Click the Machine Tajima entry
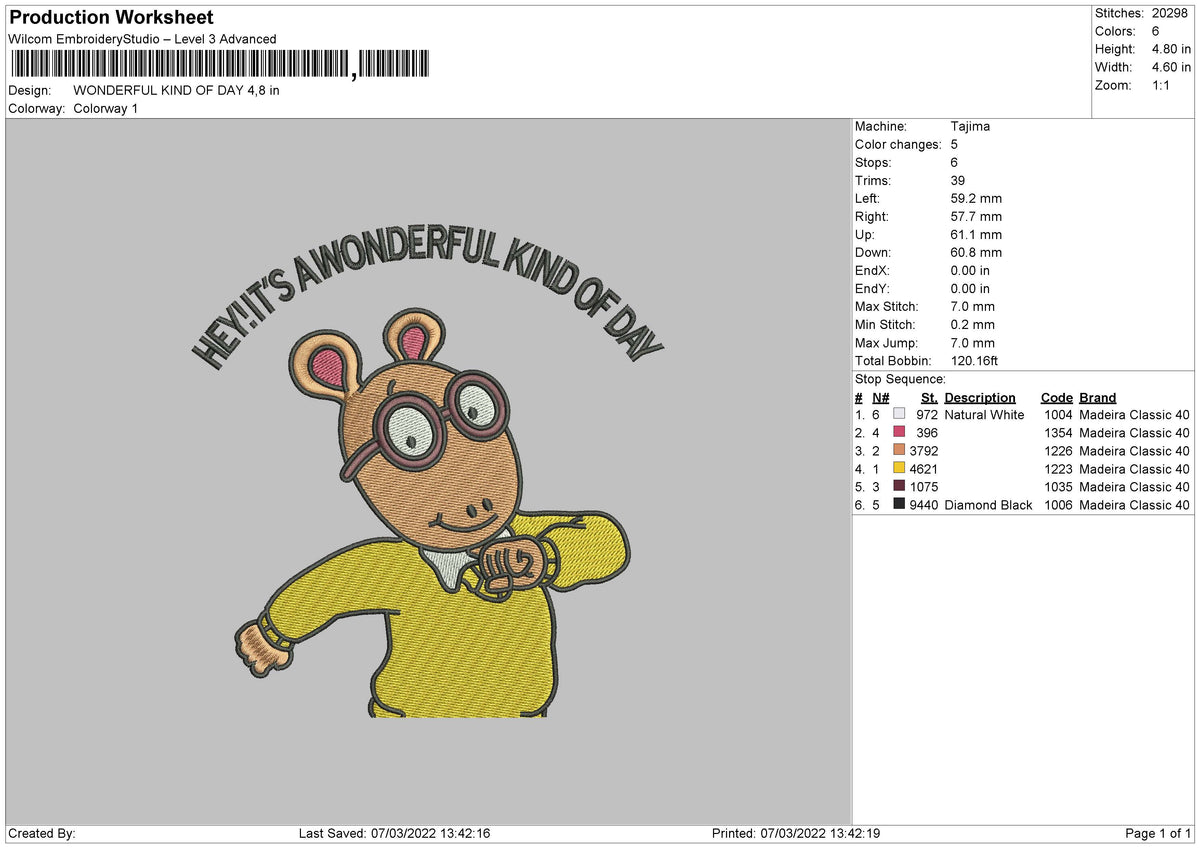1200x848 pixels. click(923, 126)
